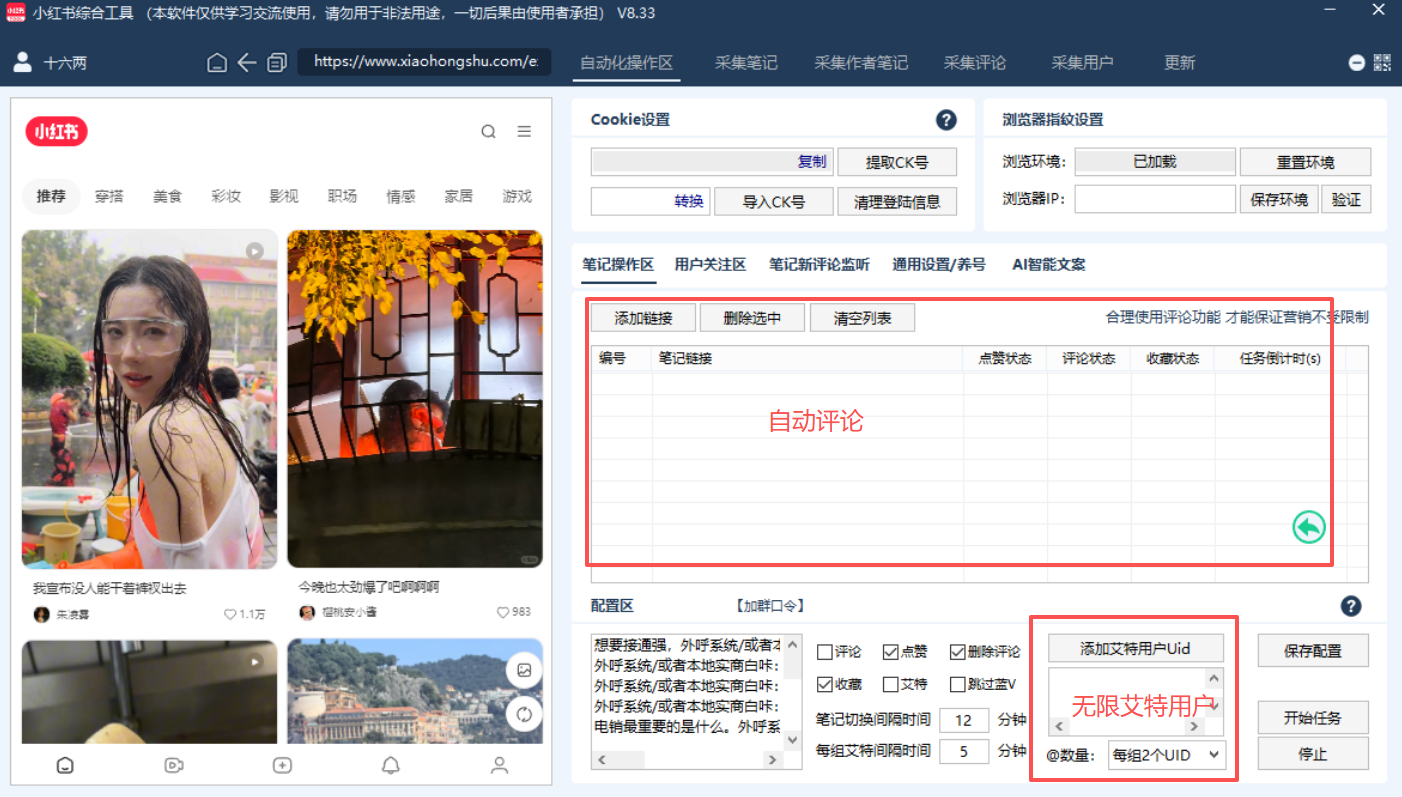The height and width of the screenshot is (797, 1402).
Task: Click the green reply arrow icon in table
Action: (x=1309, y=527)
